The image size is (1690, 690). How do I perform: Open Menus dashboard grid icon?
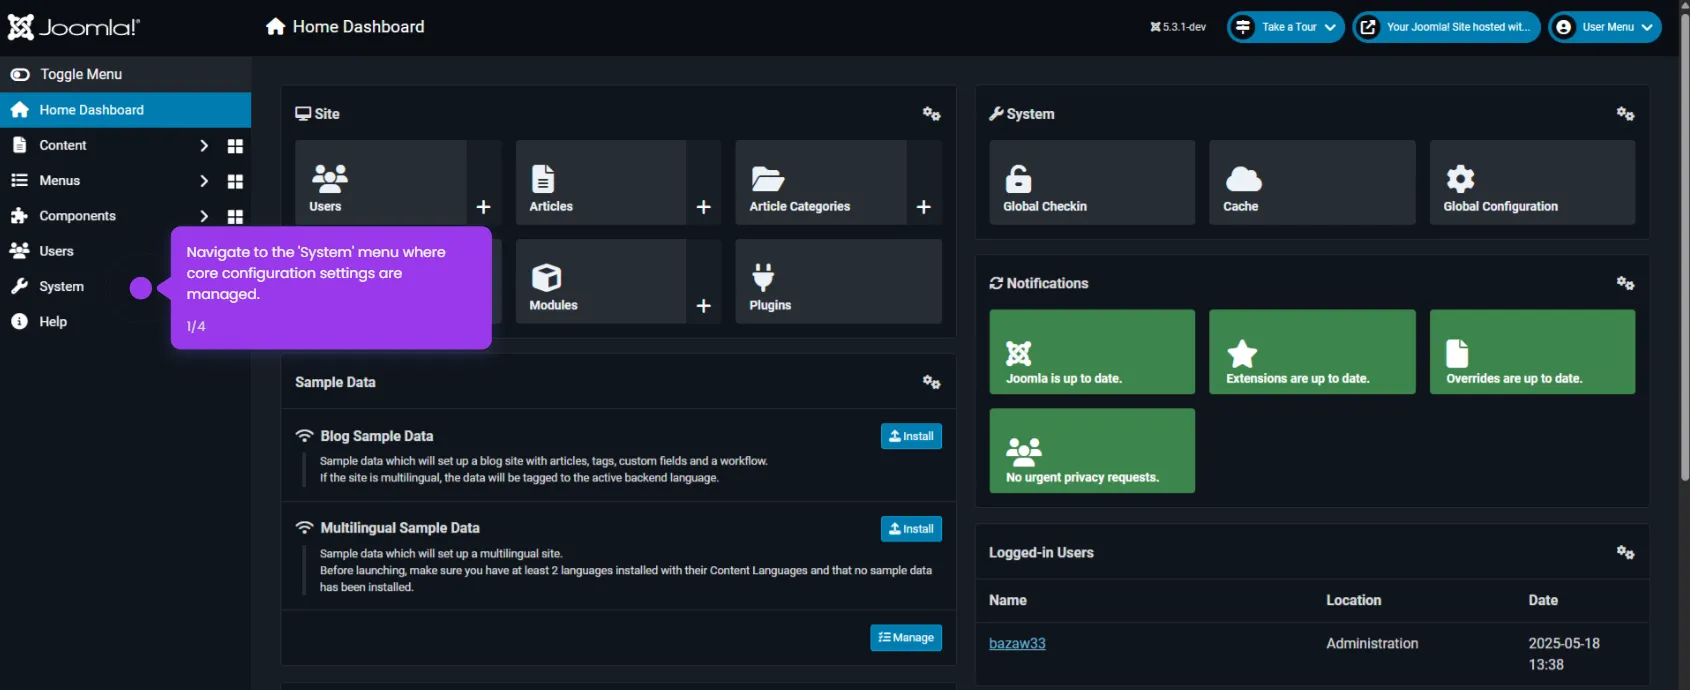tap(235, 181)
